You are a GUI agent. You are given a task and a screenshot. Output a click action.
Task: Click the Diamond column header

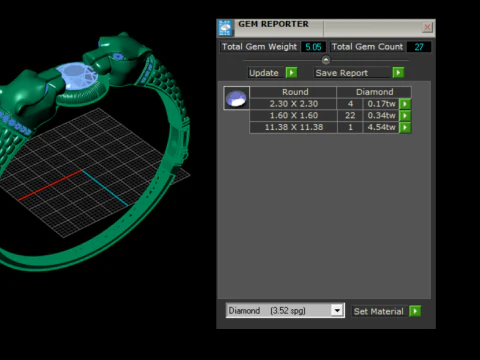point(374,92)
